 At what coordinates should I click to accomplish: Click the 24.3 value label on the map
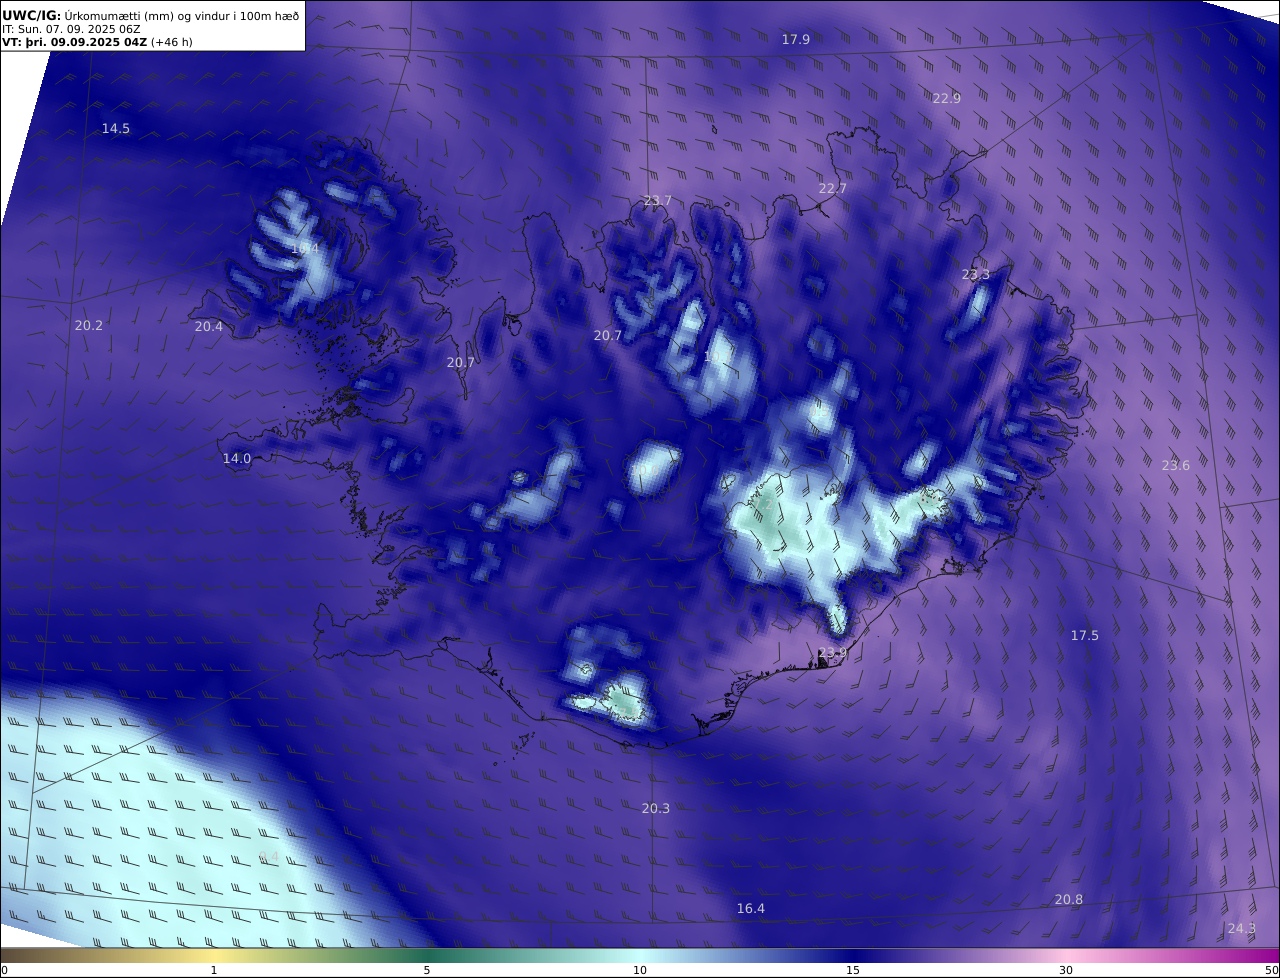click(1241, 928)
